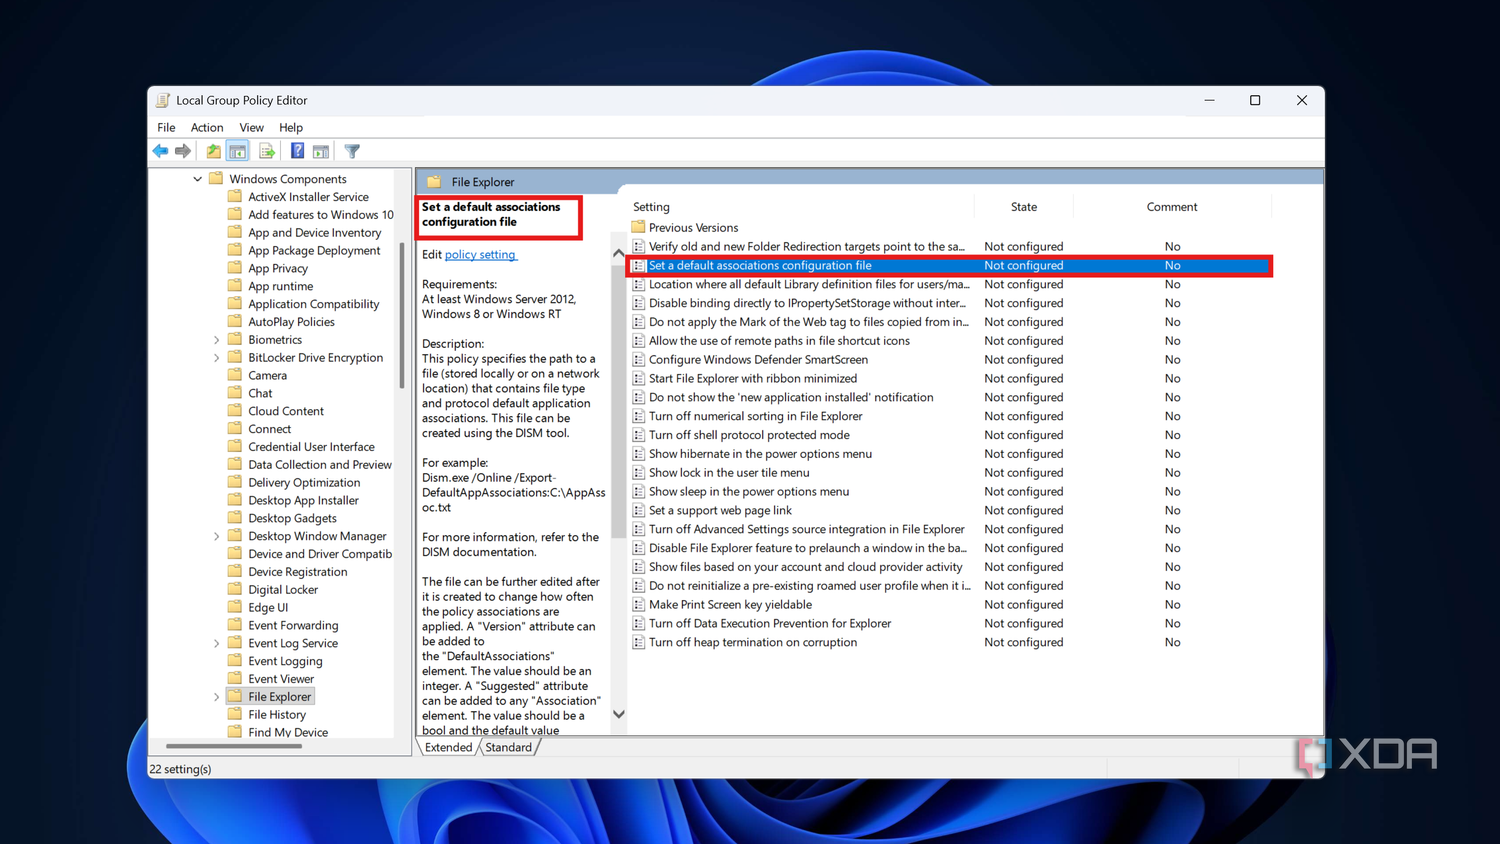Click folder icon beside Camera

point(235,375)
